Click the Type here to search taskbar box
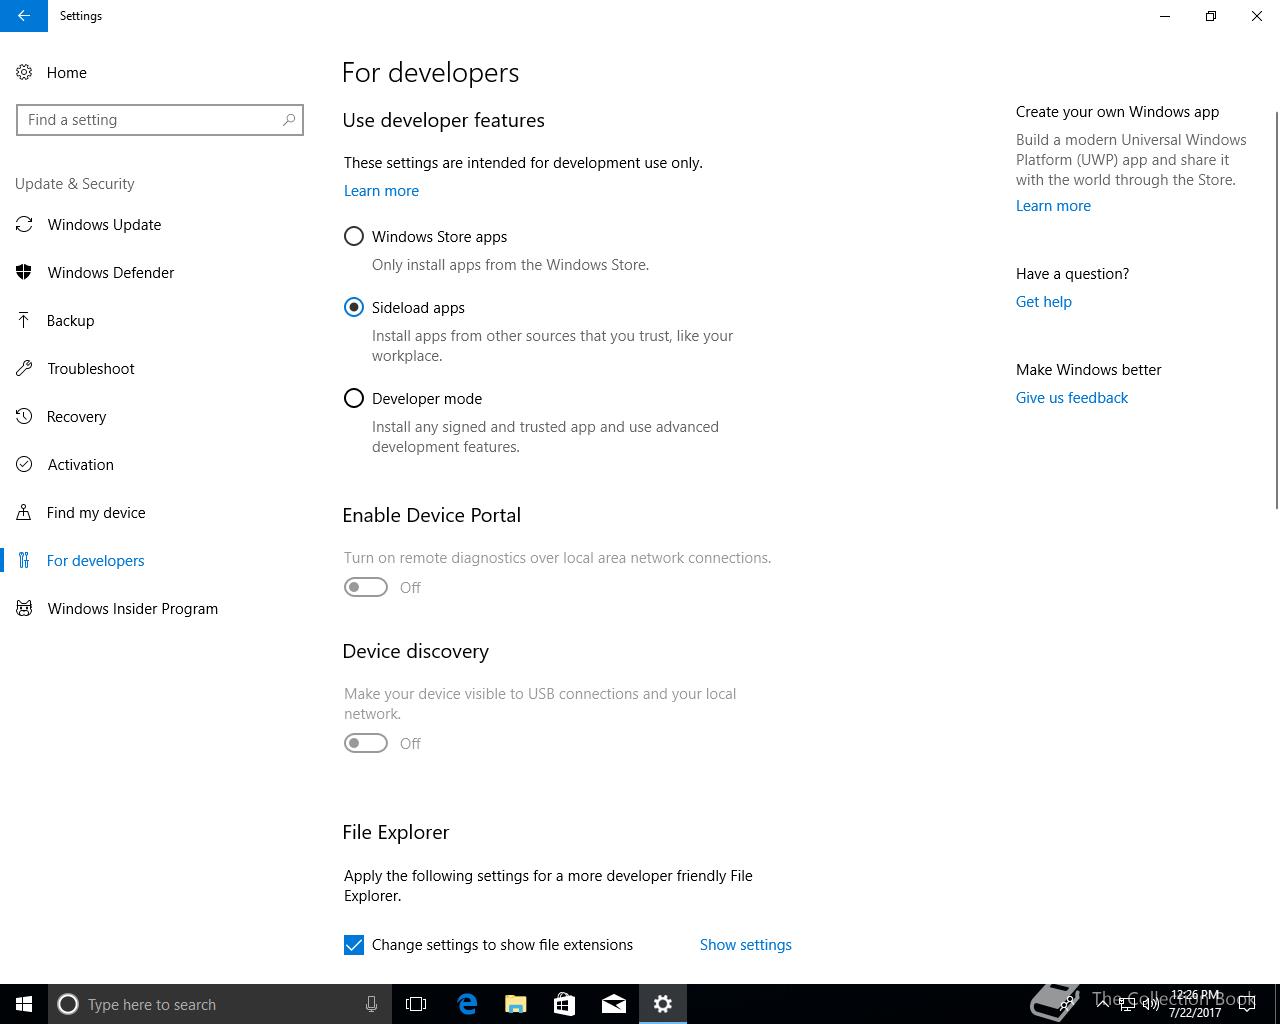This screenshot has height=1024, width=1280. point(218,1004)
